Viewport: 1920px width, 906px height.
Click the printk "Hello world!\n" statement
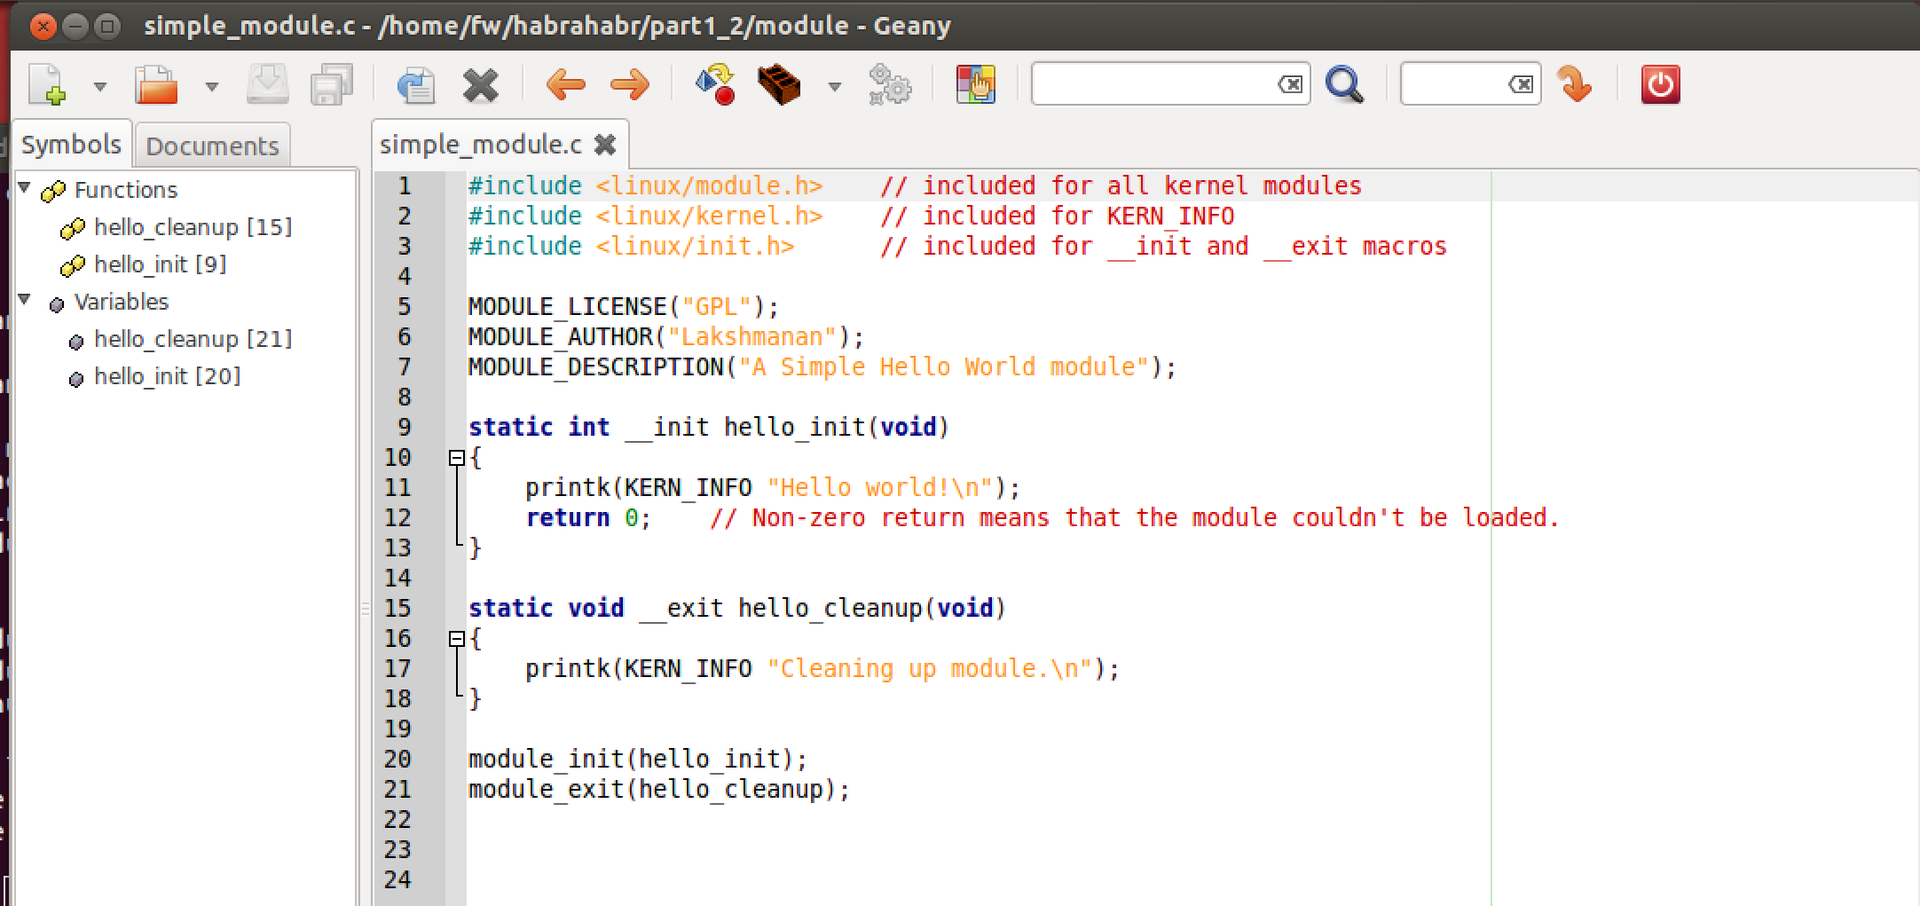click(x=773, y=488)
